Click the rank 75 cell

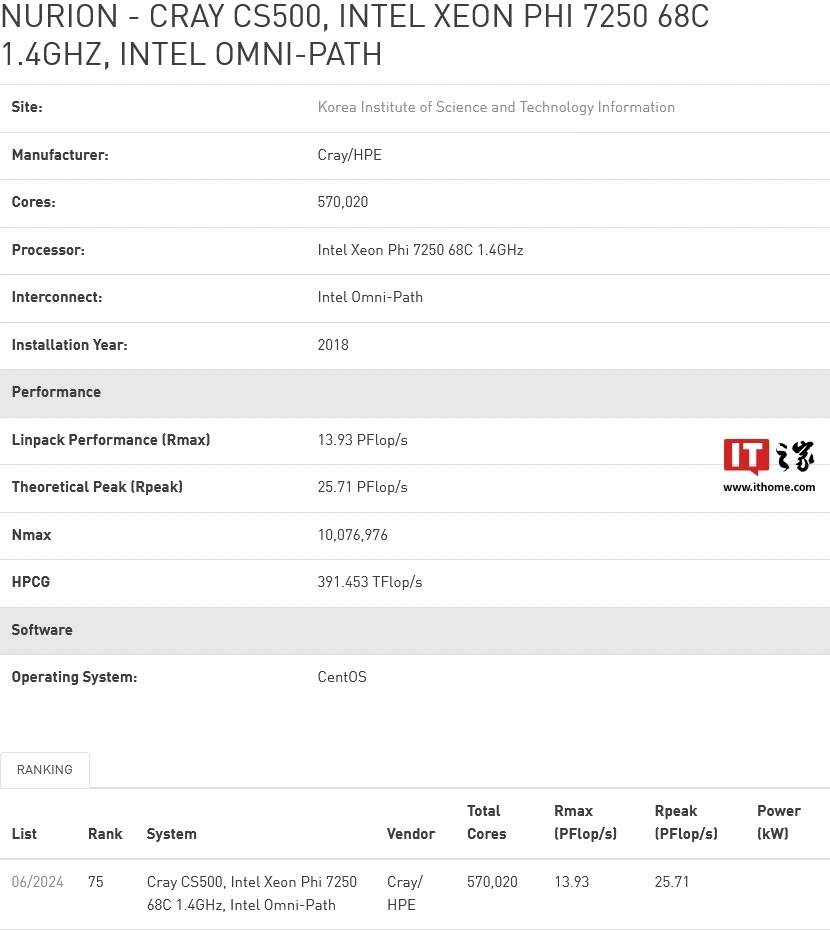click(x=96, y=882)
